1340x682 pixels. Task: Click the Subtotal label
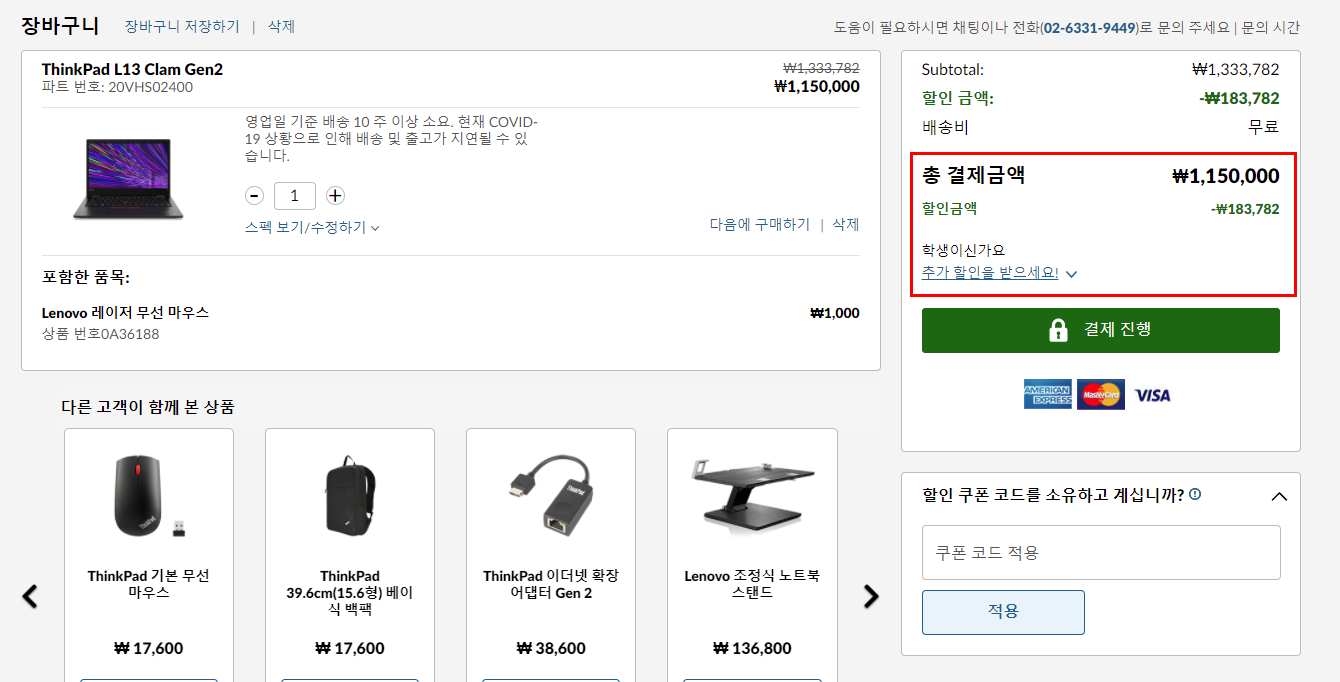coord(953,70)
